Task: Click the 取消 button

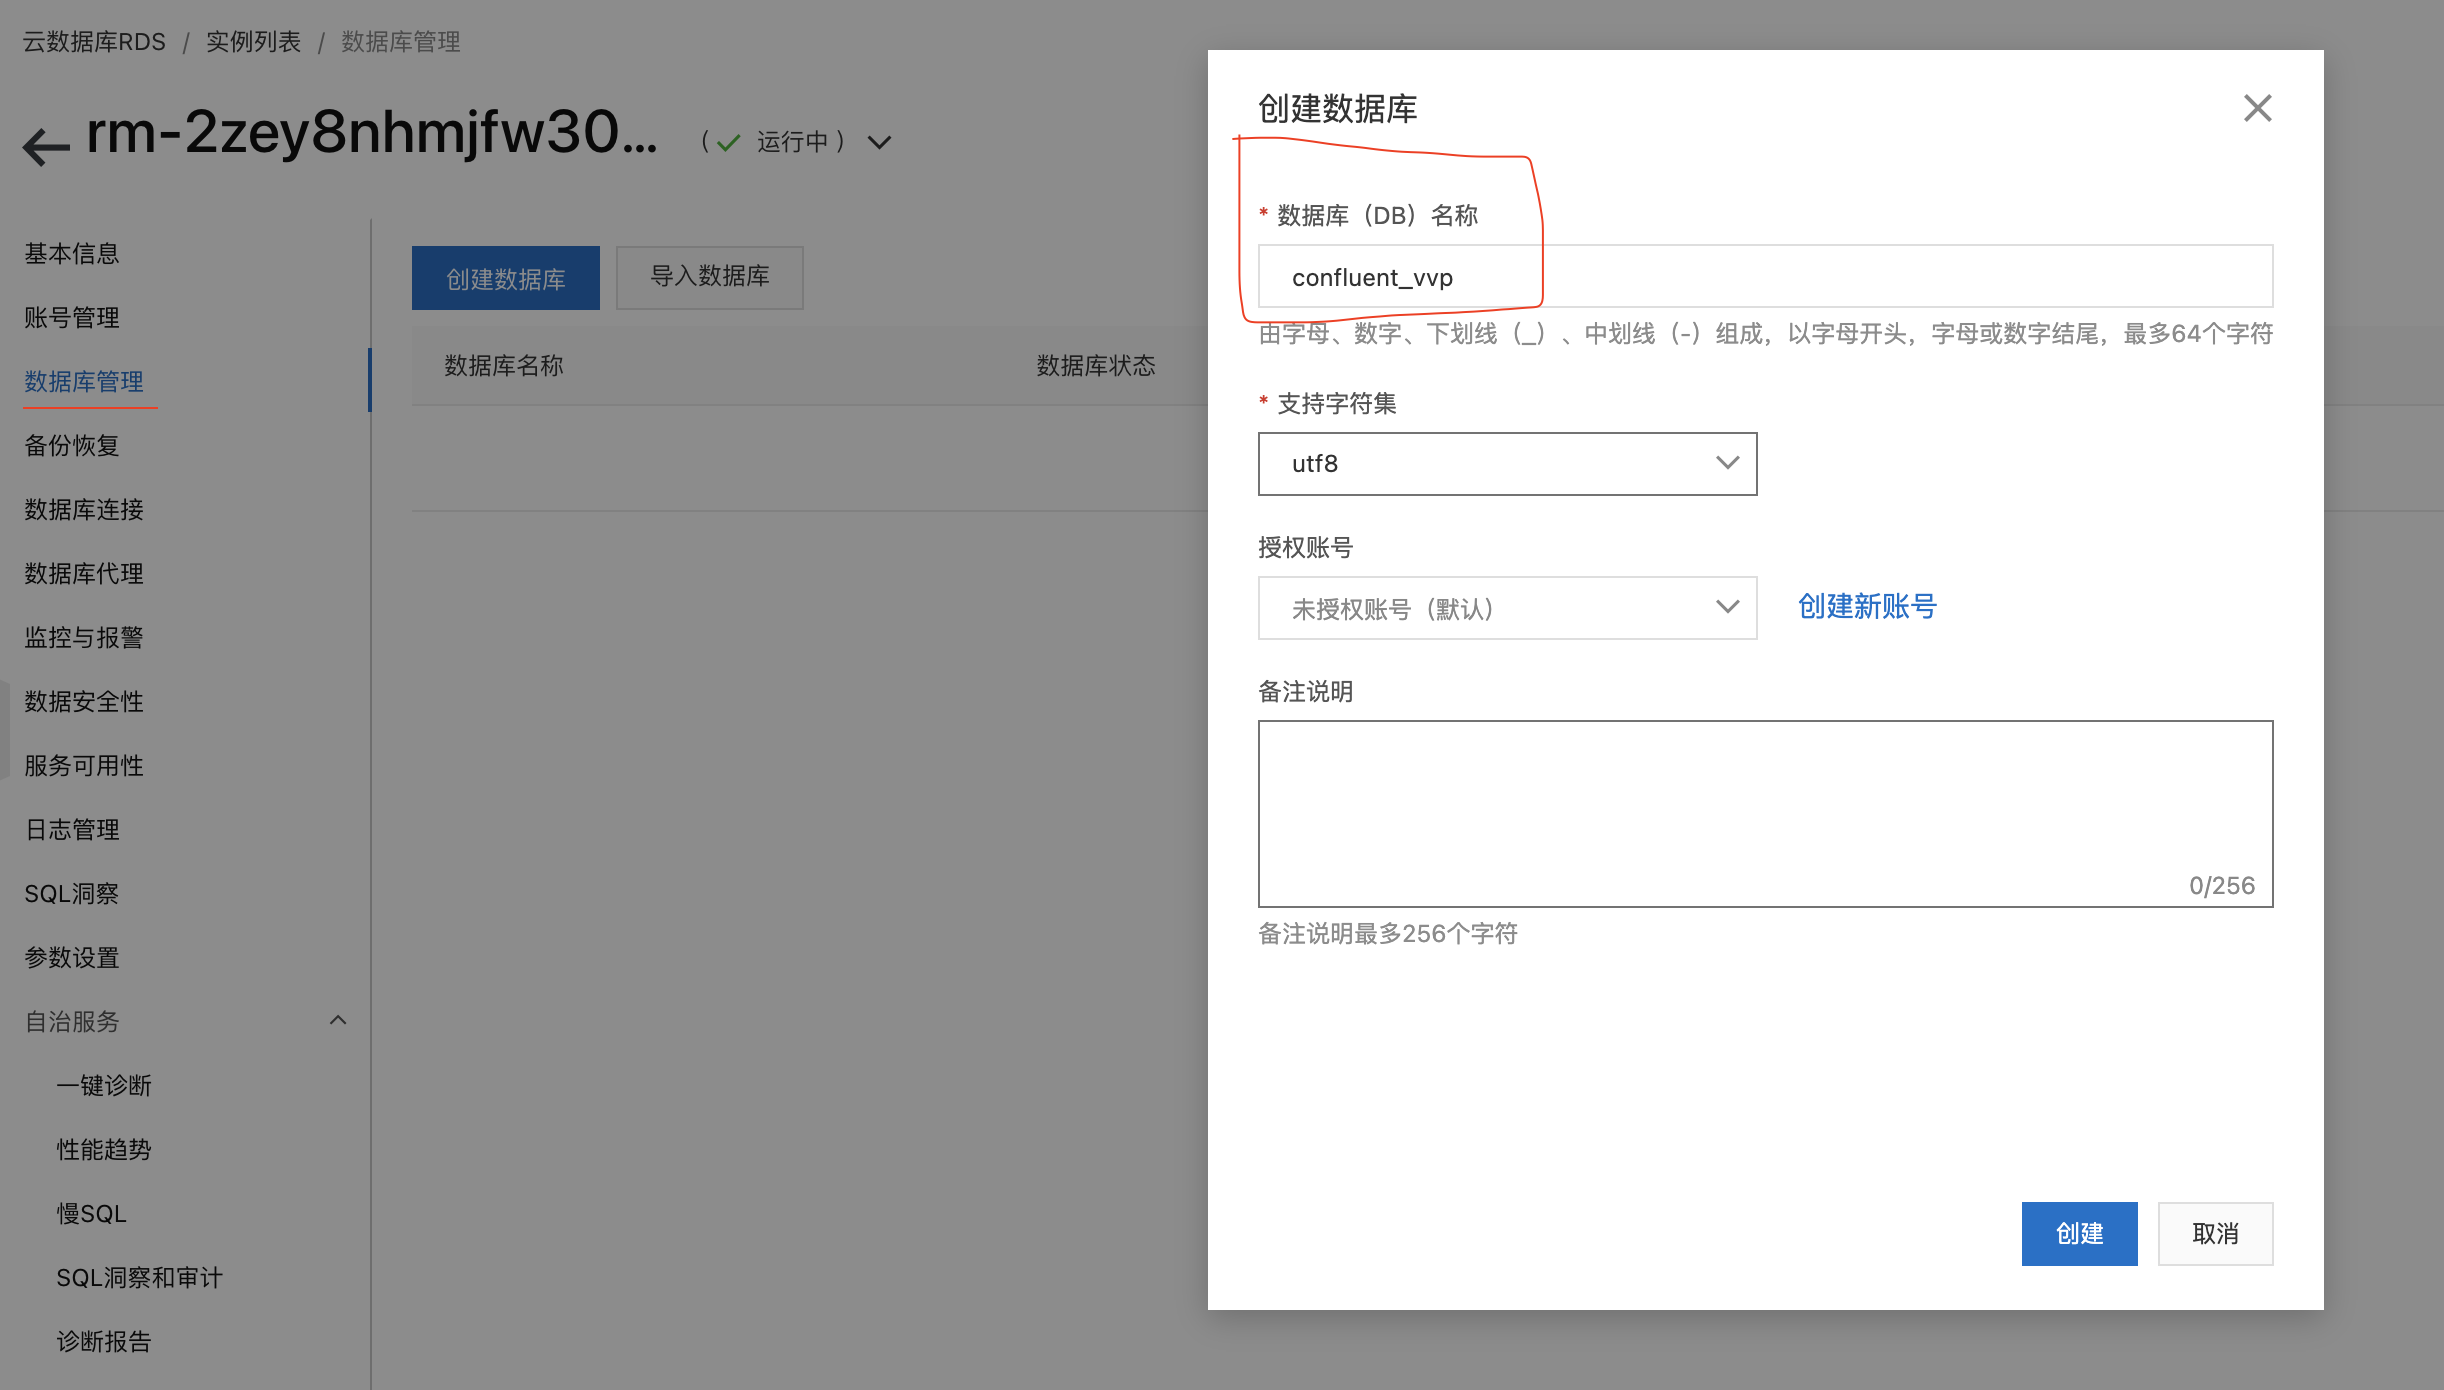Action: tap(2215, 1234)
